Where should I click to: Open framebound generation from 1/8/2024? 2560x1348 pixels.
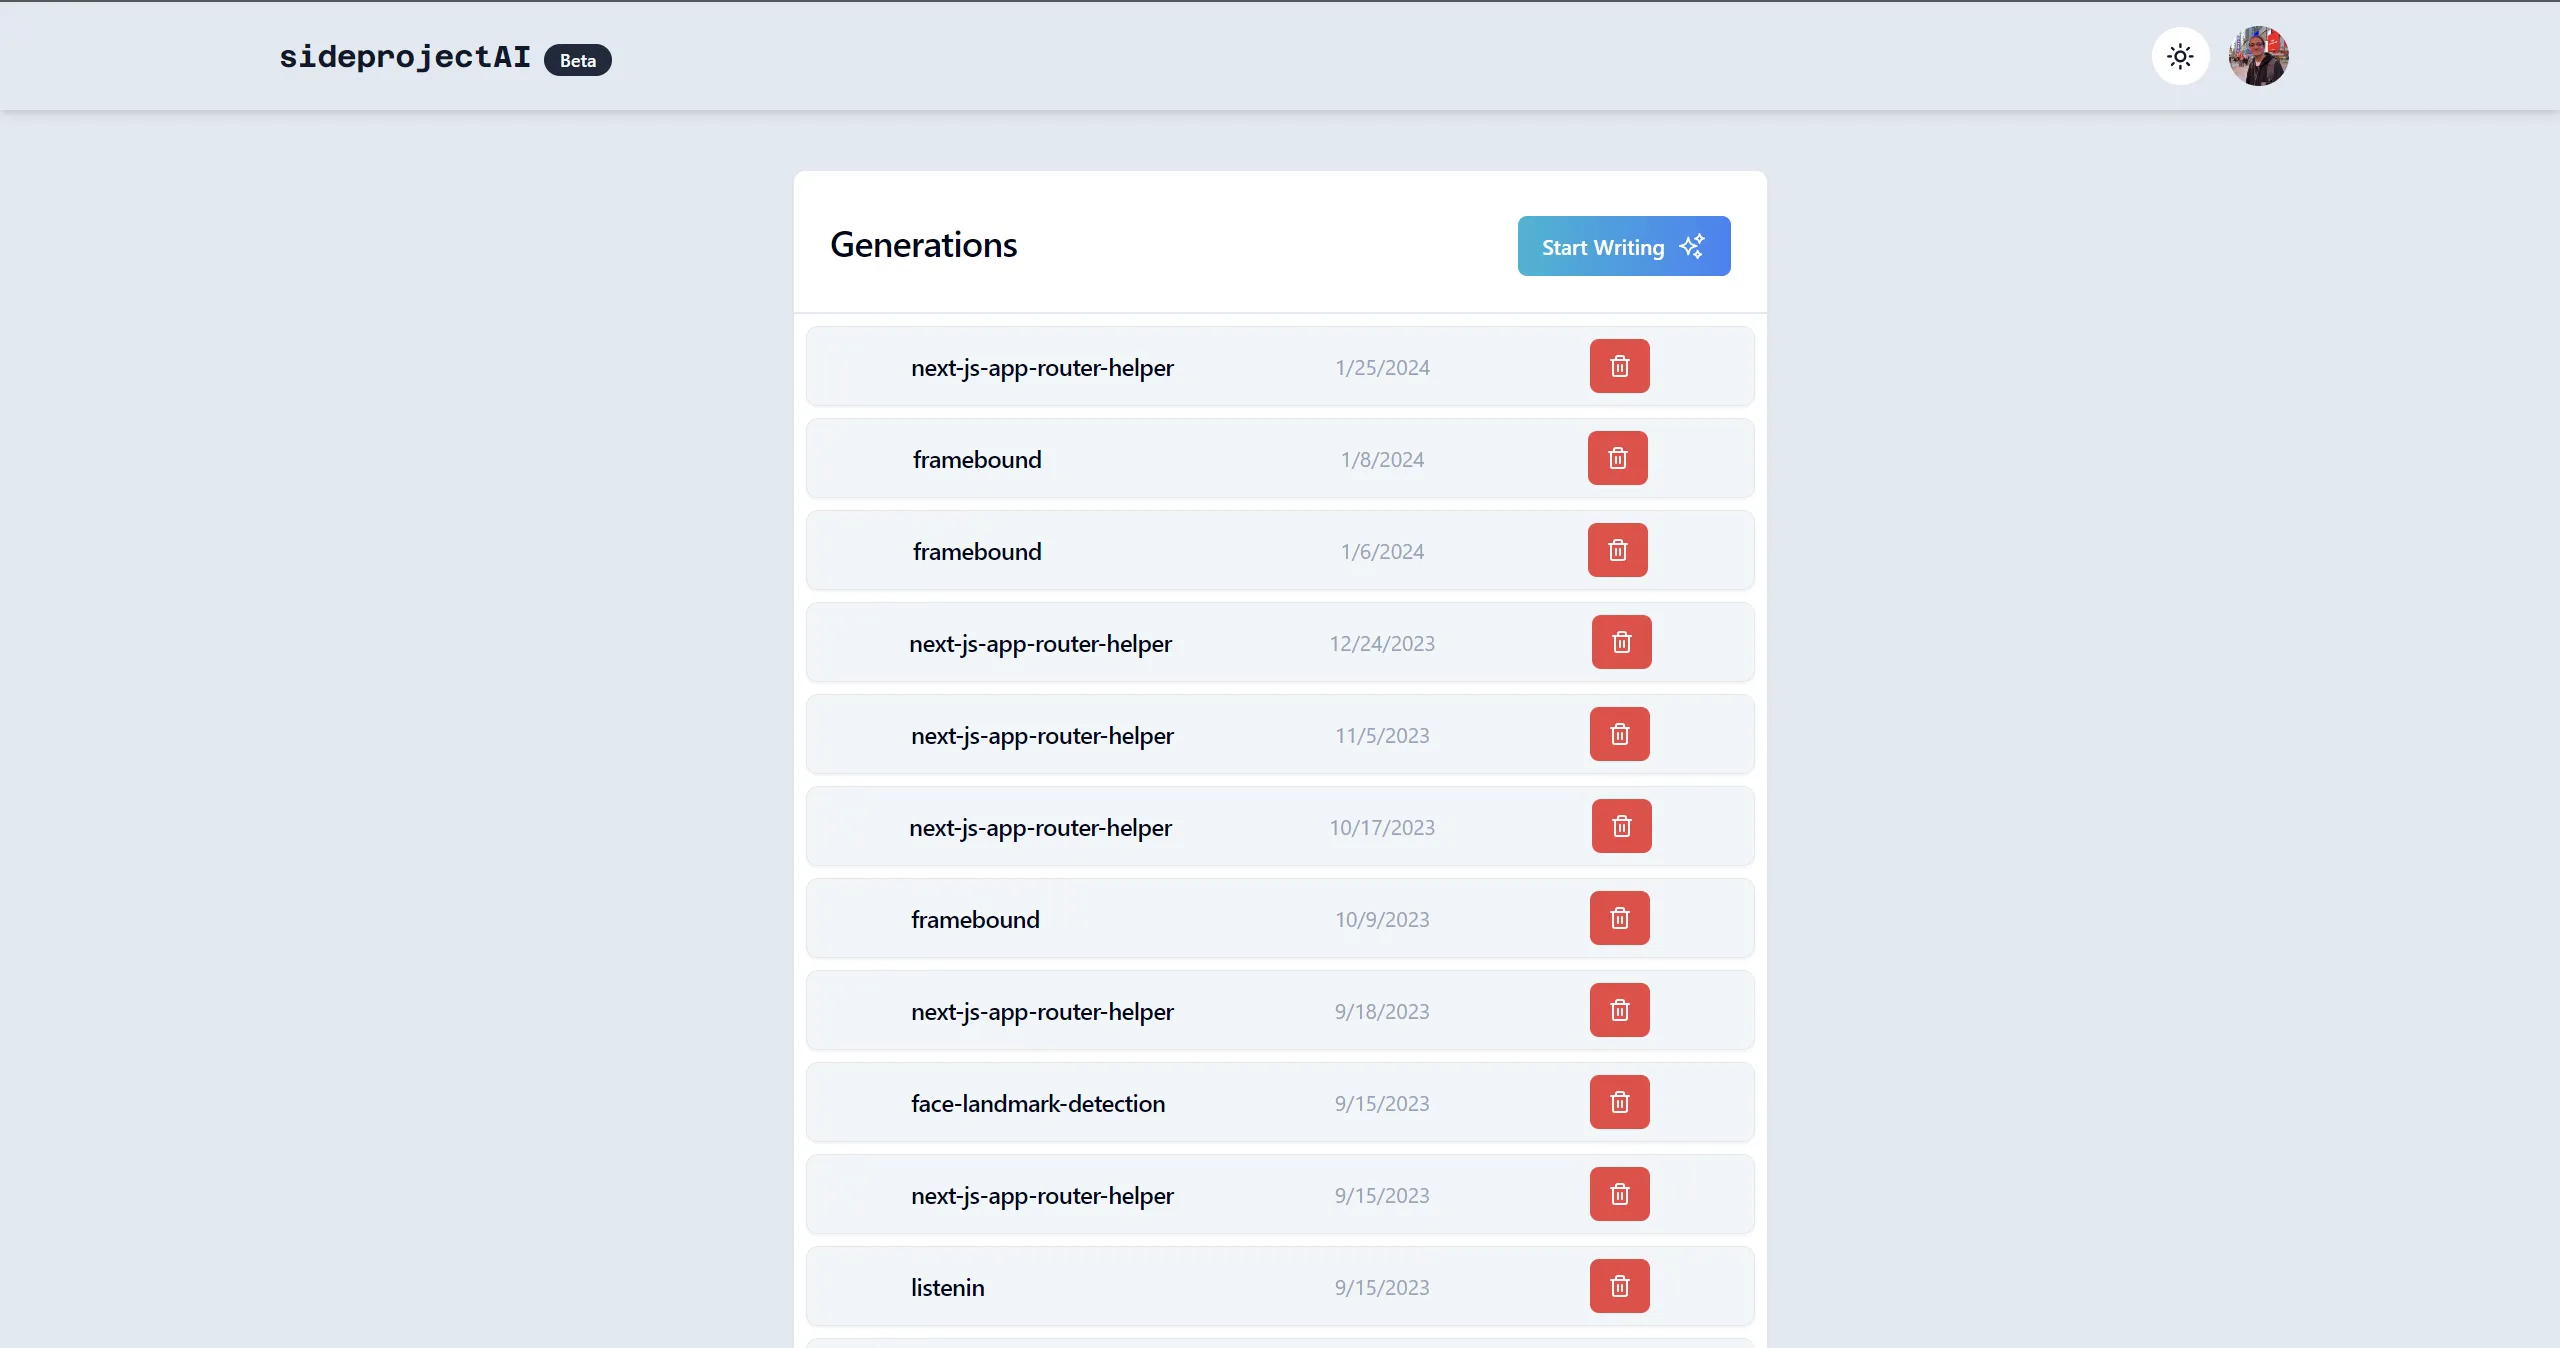click(x=976, y=459)
